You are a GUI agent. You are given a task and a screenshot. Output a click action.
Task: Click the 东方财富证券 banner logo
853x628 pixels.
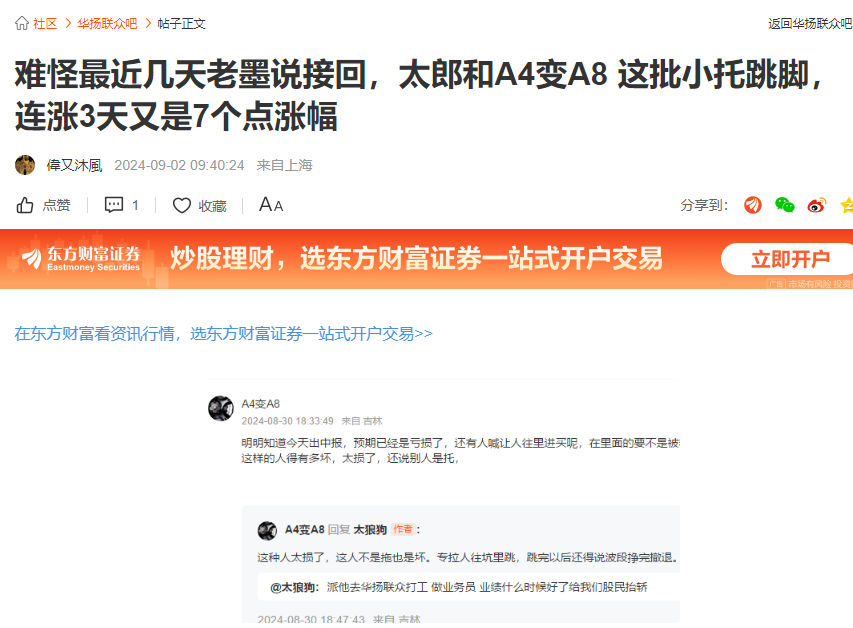tap(81, 258)
